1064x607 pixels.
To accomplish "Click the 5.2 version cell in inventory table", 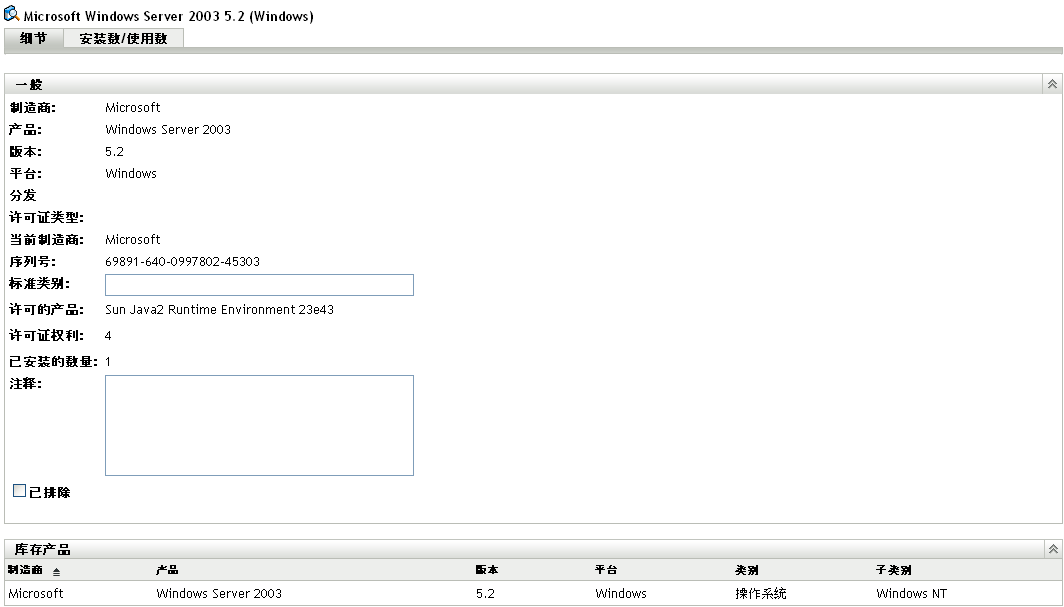I will [485, 593].
